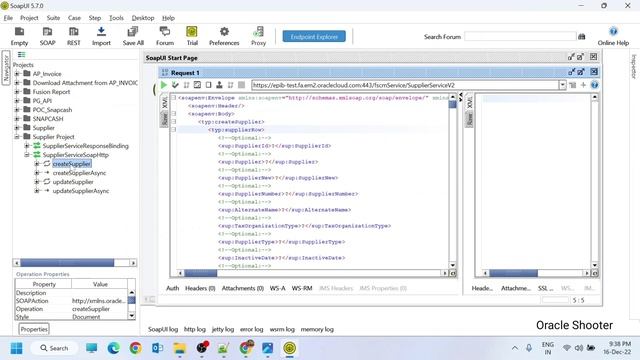Open the Forum toolbar icon
The height and width of the screenshot is (360, 640).
[165, 36]
